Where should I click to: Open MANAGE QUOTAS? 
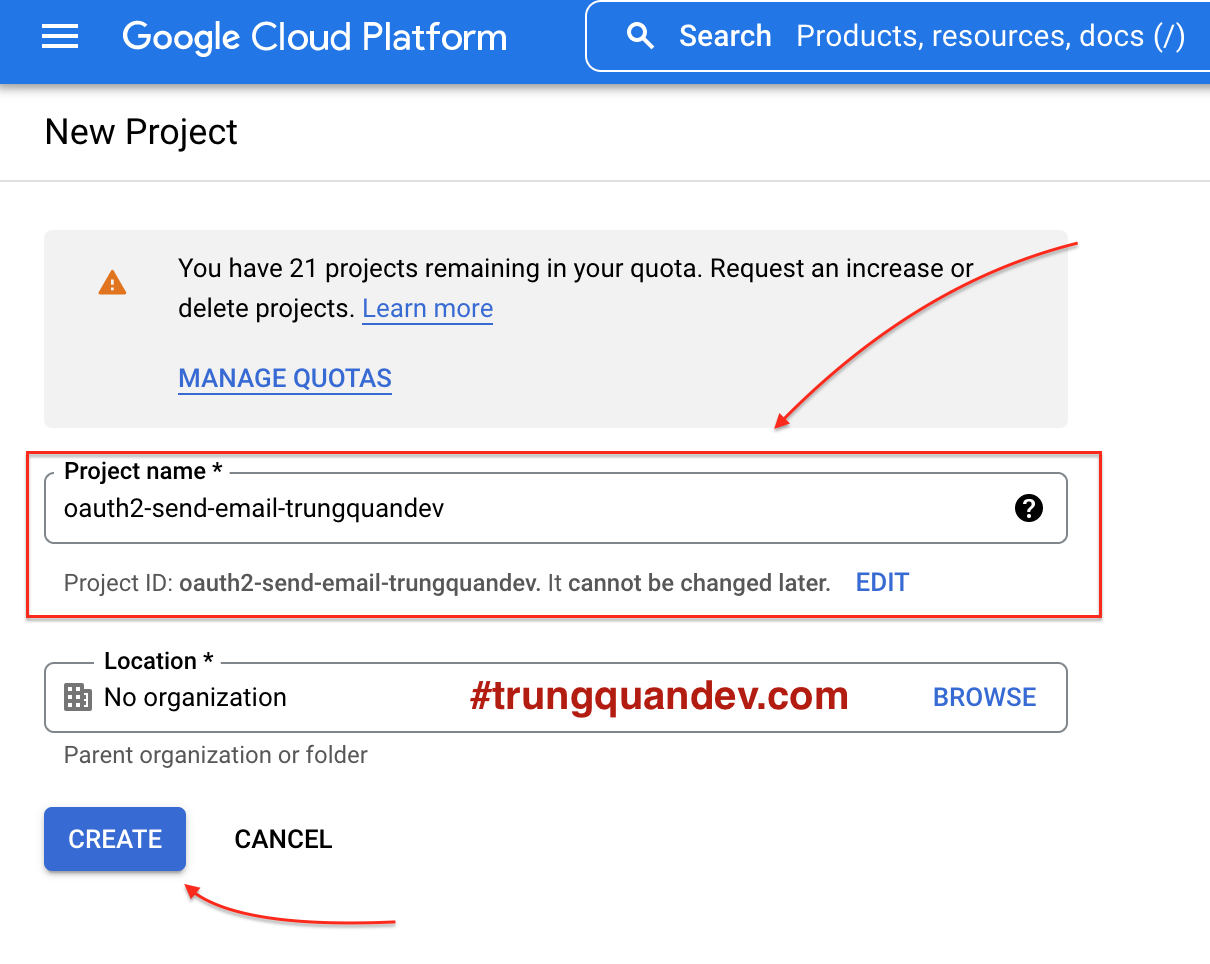coord(284,378)
